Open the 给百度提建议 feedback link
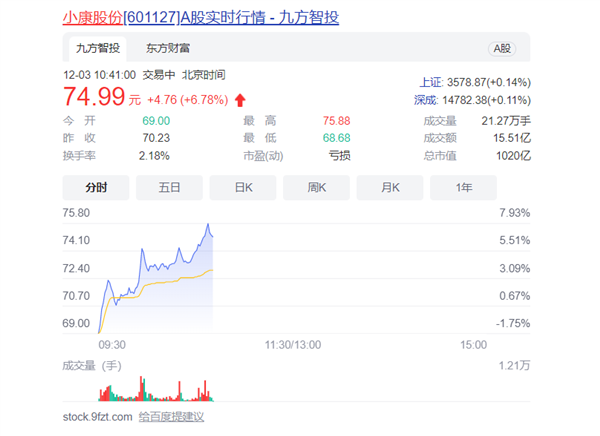This screenshot has height=436, width=600. [171, 416]
